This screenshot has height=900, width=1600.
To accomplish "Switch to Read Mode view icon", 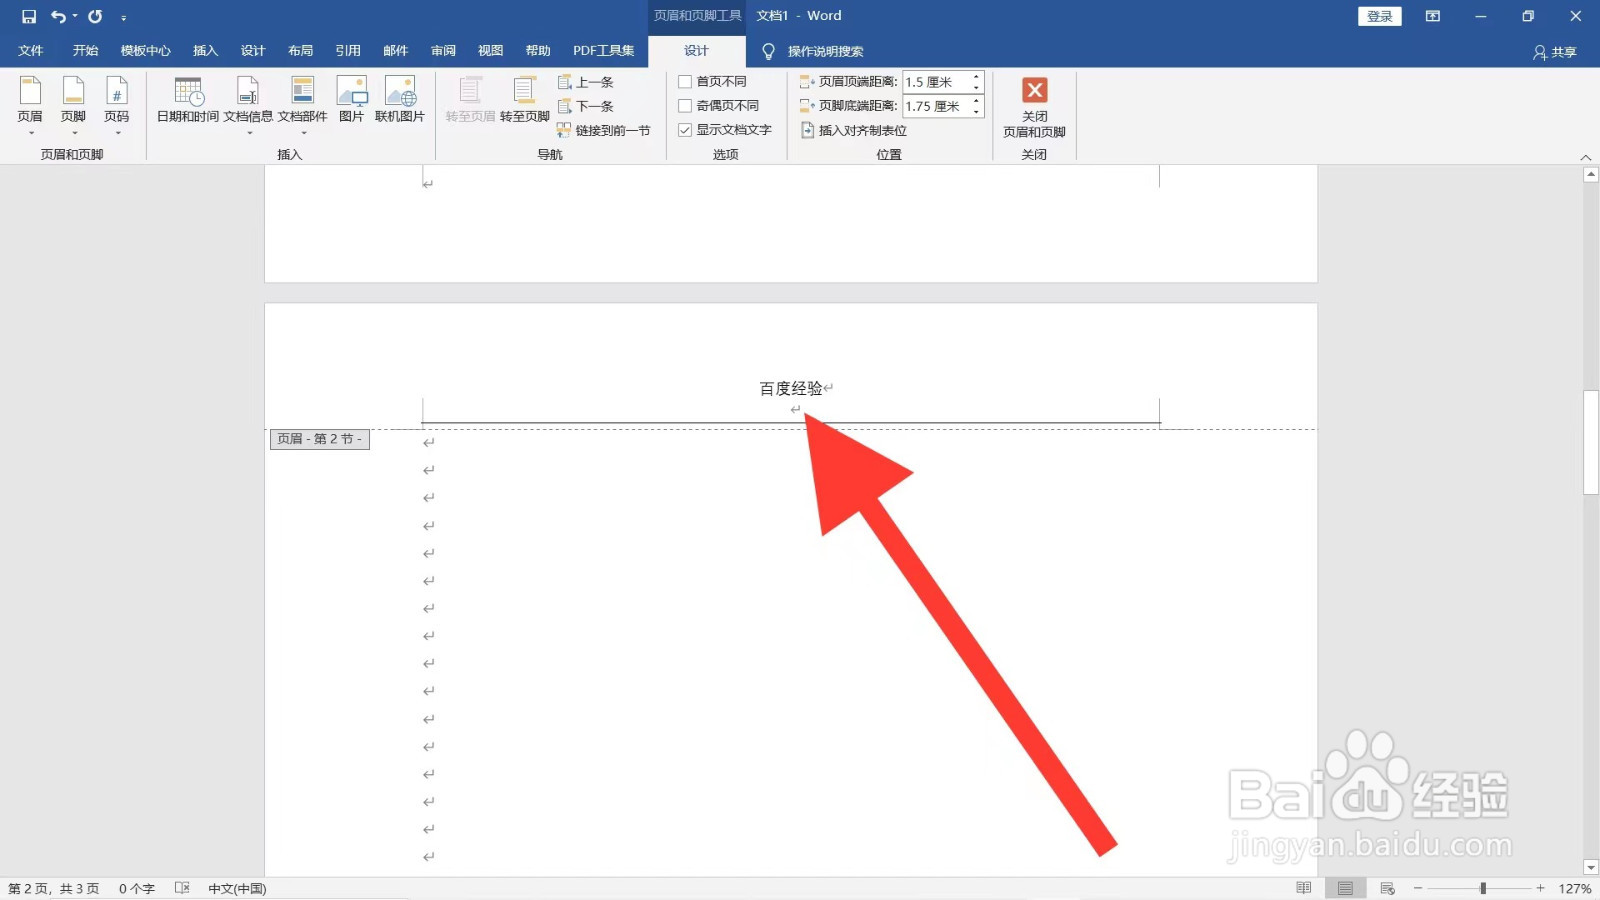I will pyautogui.click(x=1304, y=888).
